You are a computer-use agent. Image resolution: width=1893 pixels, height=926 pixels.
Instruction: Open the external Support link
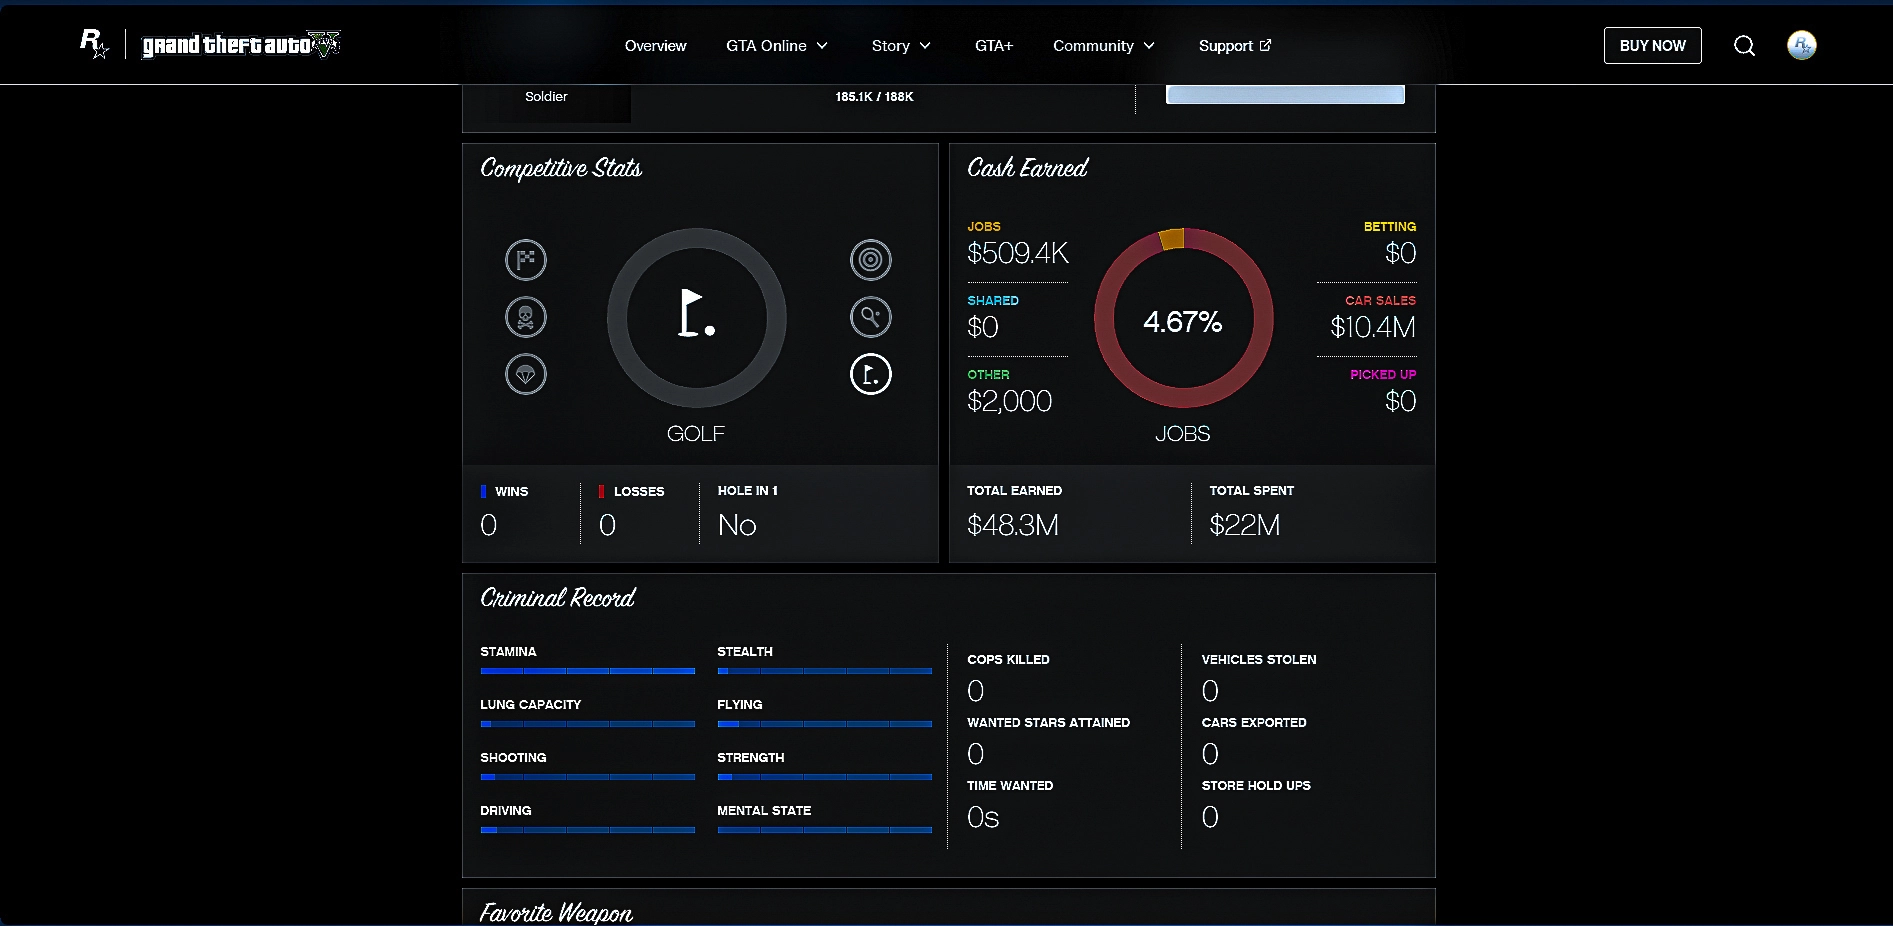tap(1234, 46)
